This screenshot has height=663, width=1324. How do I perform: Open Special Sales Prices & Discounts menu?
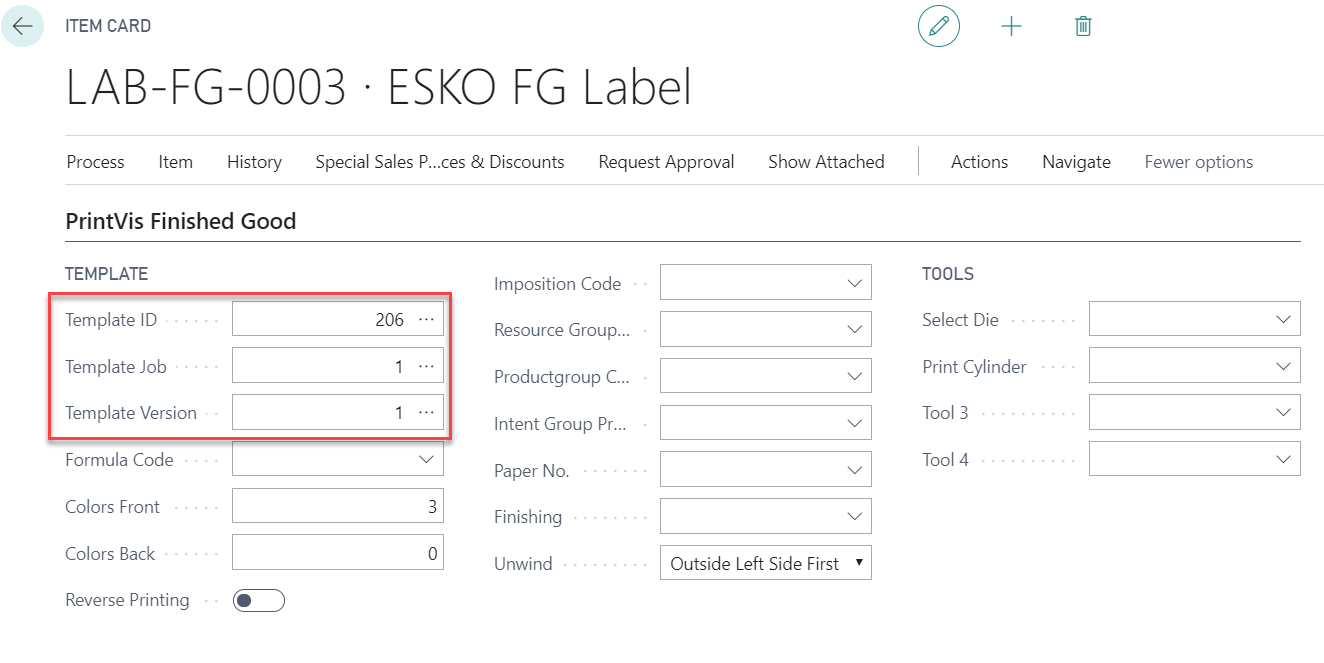440,162
